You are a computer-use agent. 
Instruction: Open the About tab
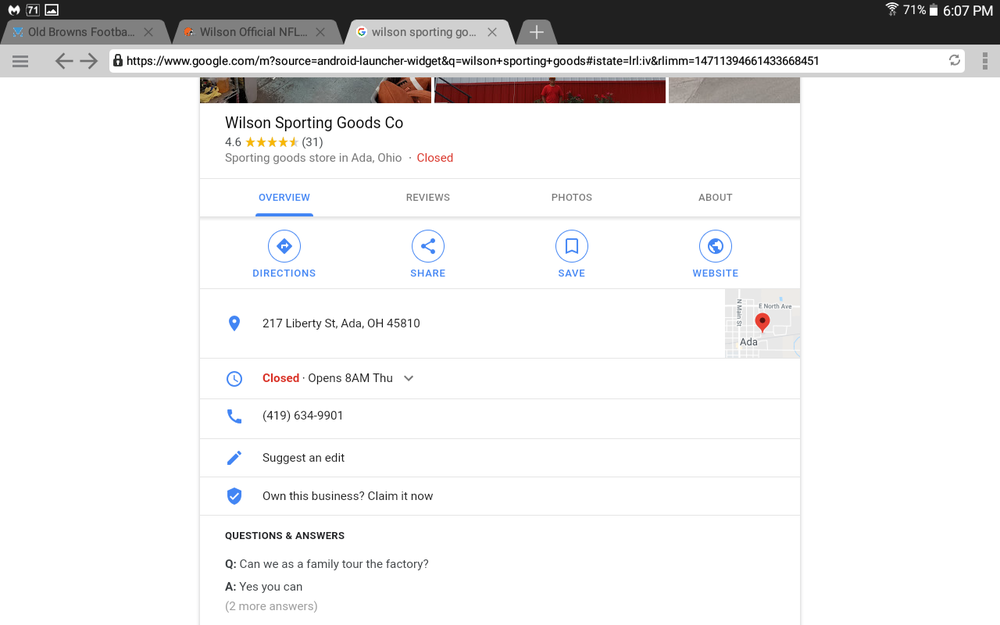(x=715, y=198)
